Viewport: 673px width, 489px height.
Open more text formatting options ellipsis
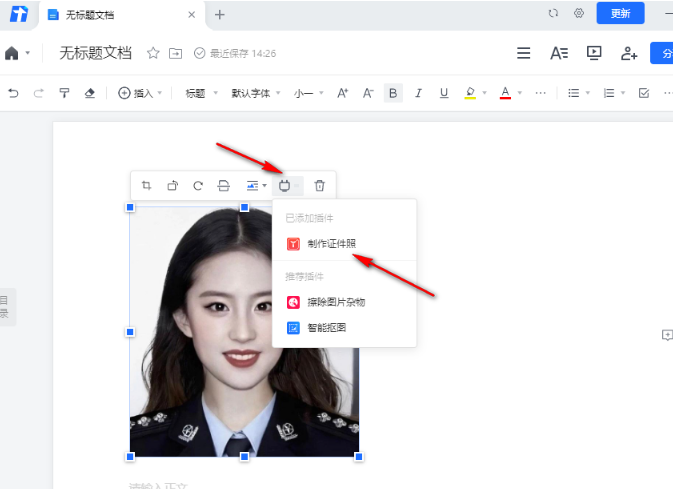540,93
